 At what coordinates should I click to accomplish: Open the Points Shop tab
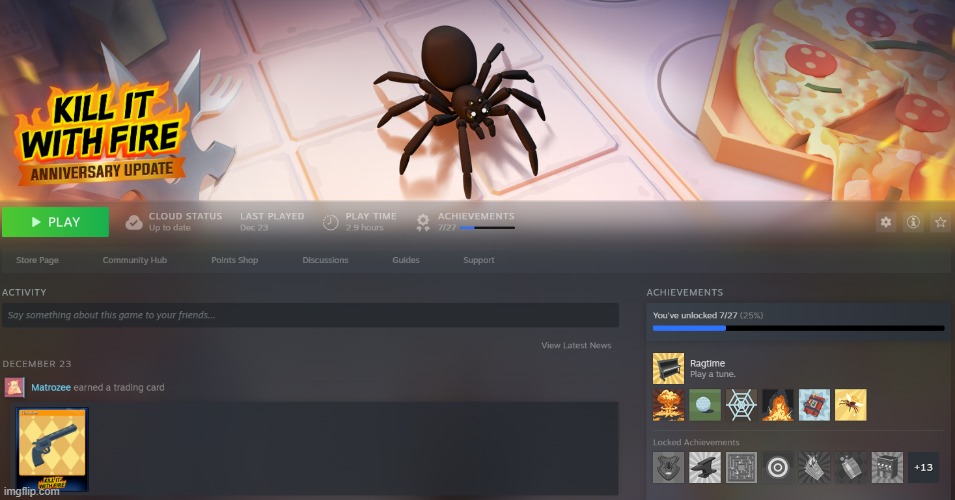[234, 260]
